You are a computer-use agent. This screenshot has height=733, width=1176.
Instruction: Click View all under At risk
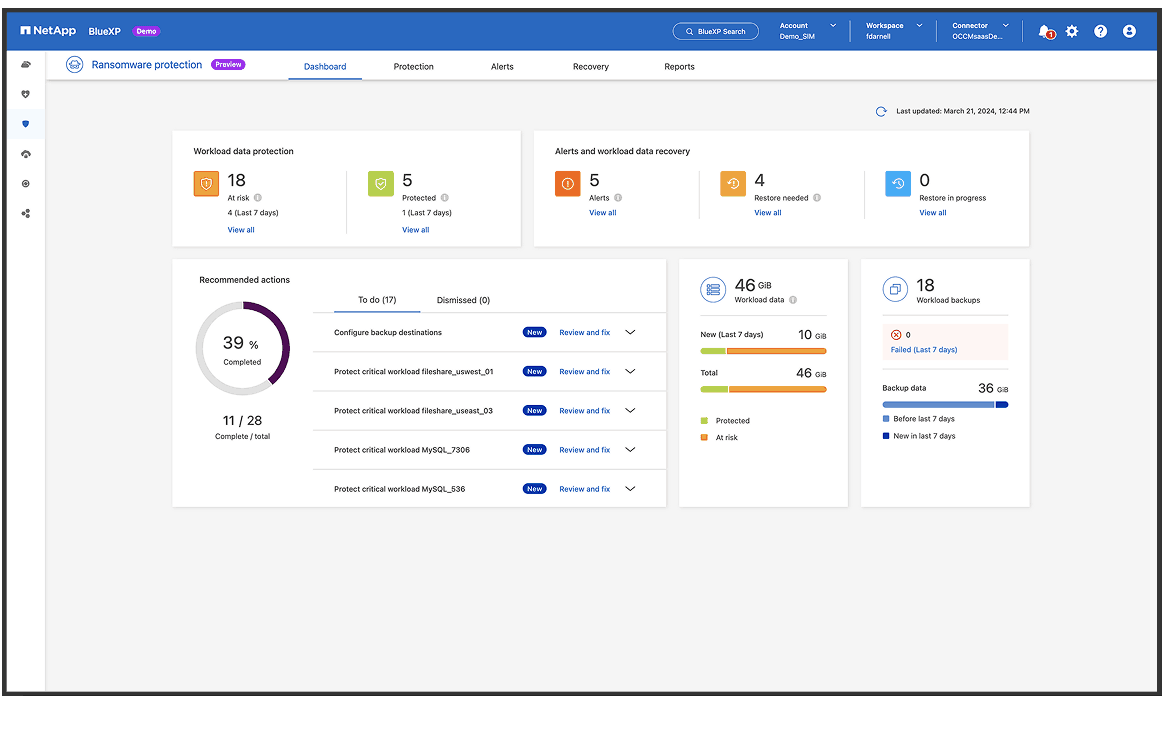[242, 230]
